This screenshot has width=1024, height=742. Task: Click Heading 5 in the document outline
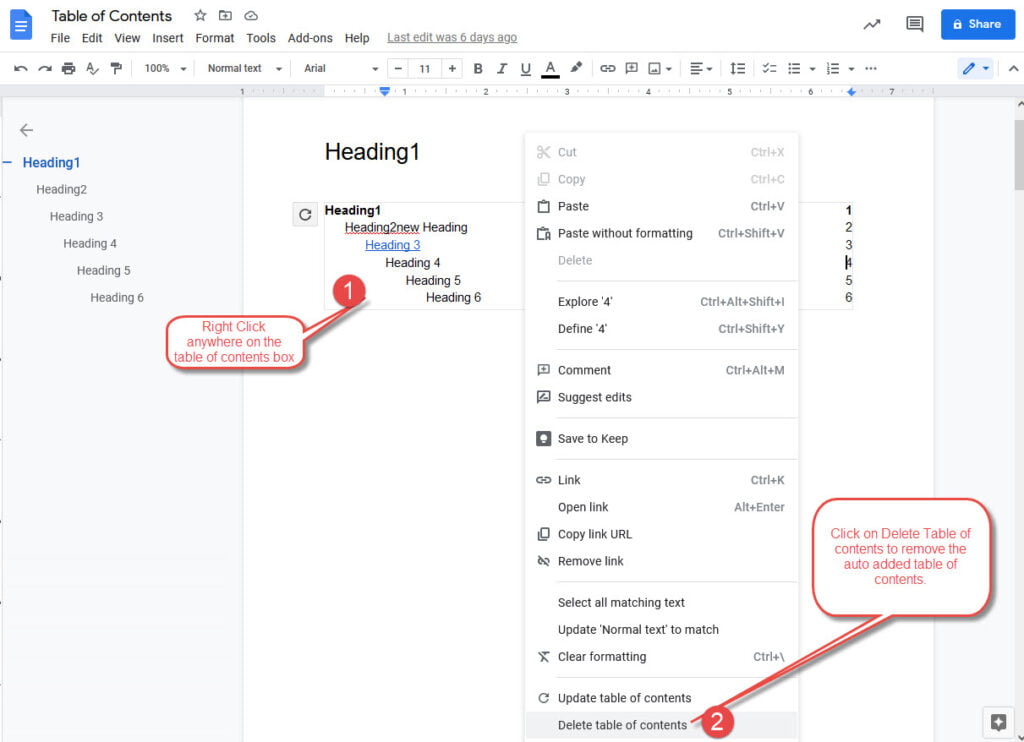(103, 270)
